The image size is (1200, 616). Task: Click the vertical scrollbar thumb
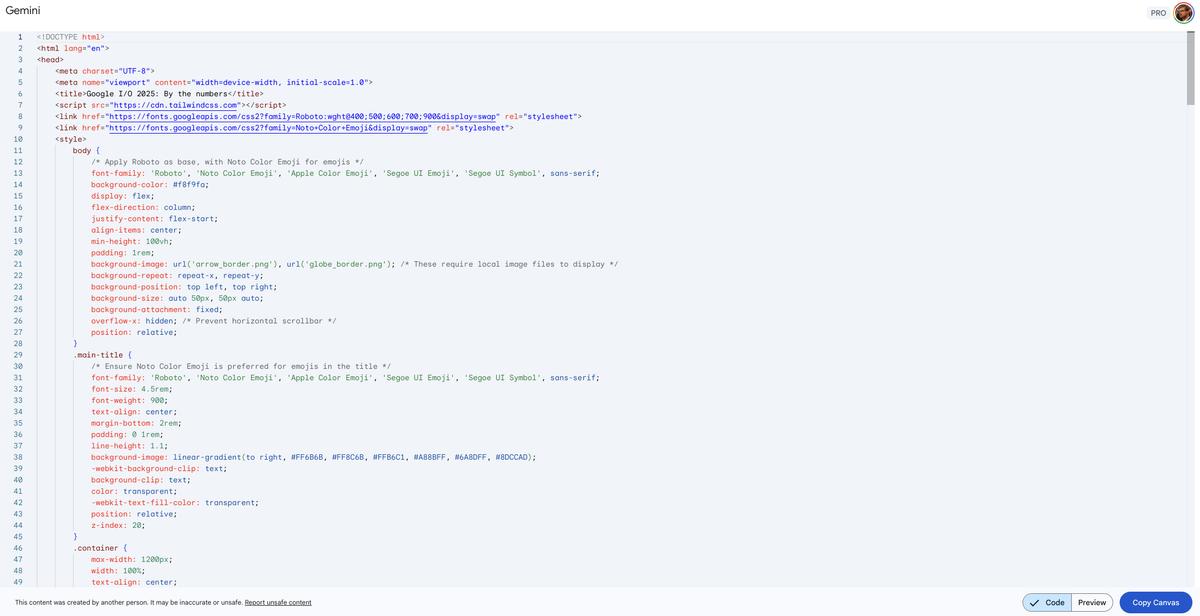coord(1190,69)
